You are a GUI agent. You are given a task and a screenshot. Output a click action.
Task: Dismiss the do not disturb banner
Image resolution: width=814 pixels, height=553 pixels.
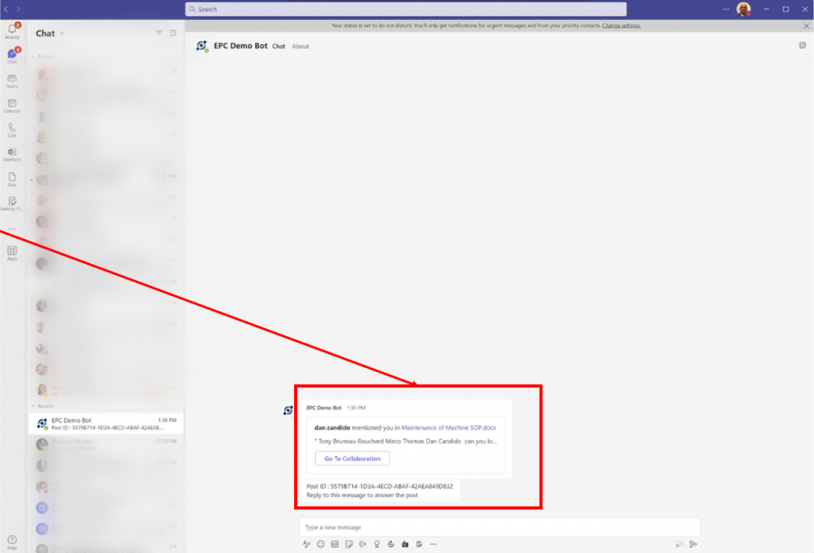806,25
